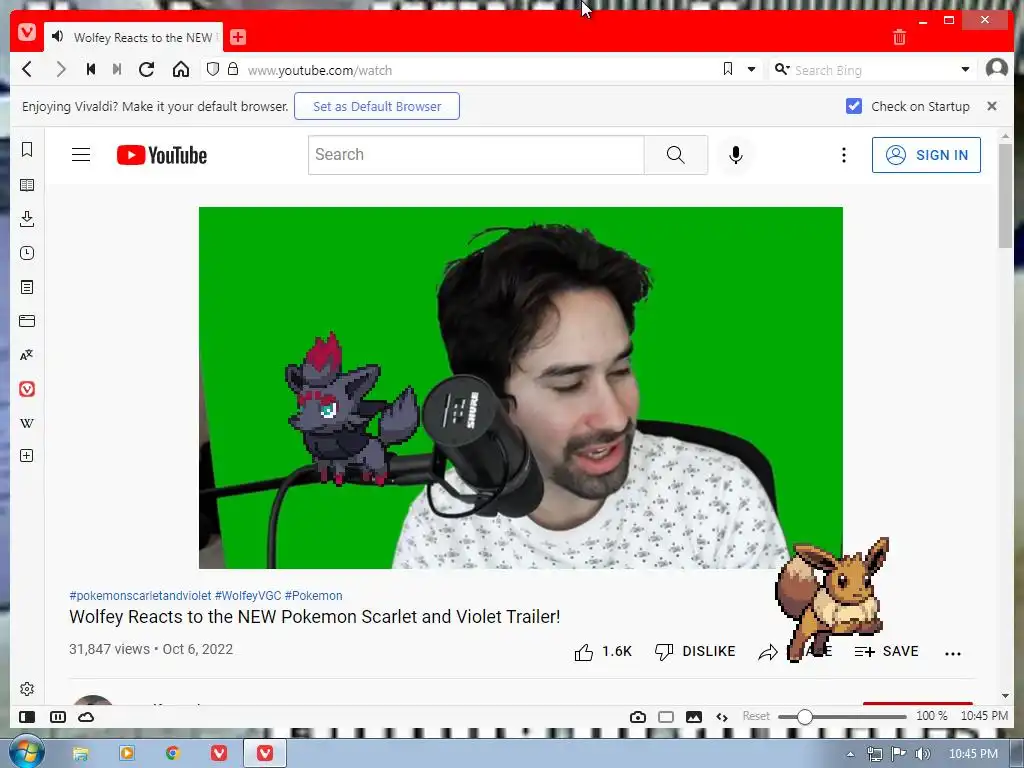
Task: Go forward to next page
Action: [x=61, y=69]
